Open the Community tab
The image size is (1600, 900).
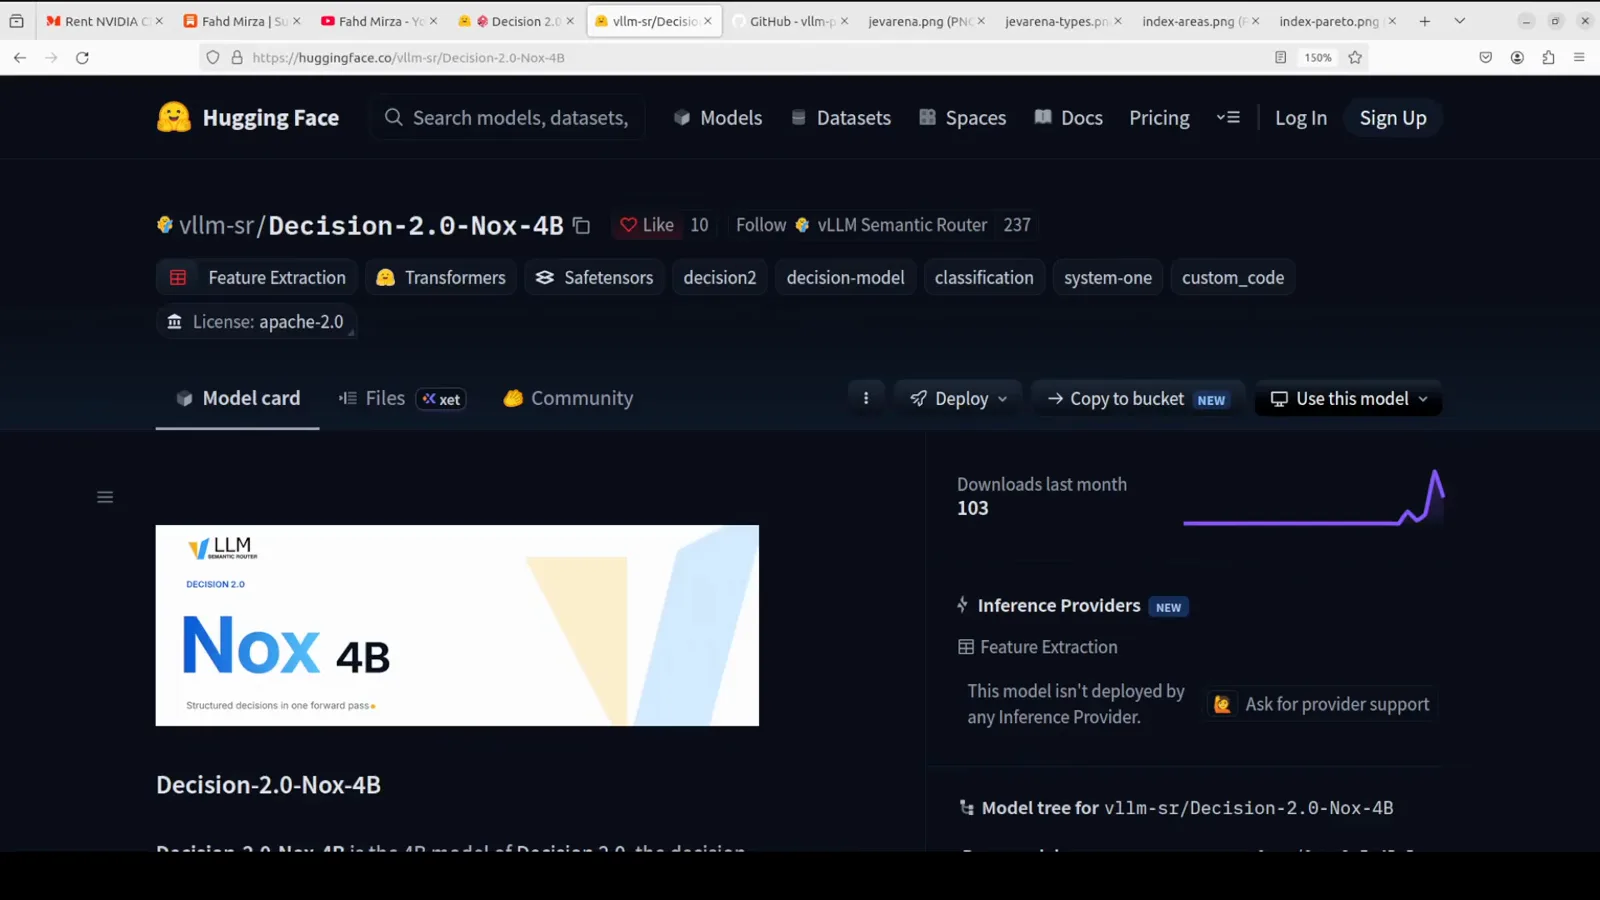(x=568, y=398)
